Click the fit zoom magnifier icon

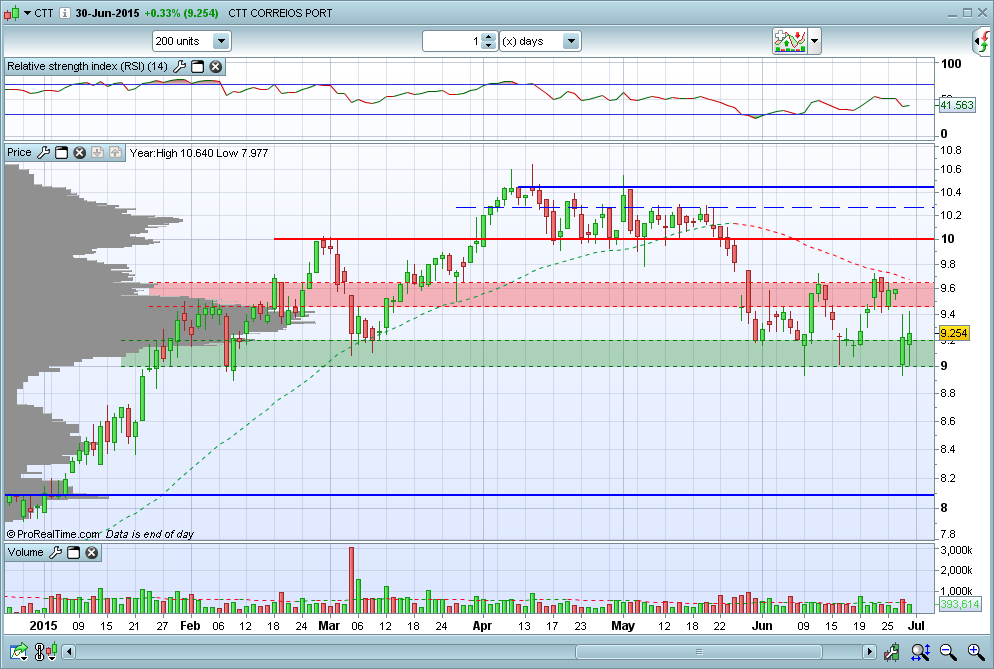point(920,651)
